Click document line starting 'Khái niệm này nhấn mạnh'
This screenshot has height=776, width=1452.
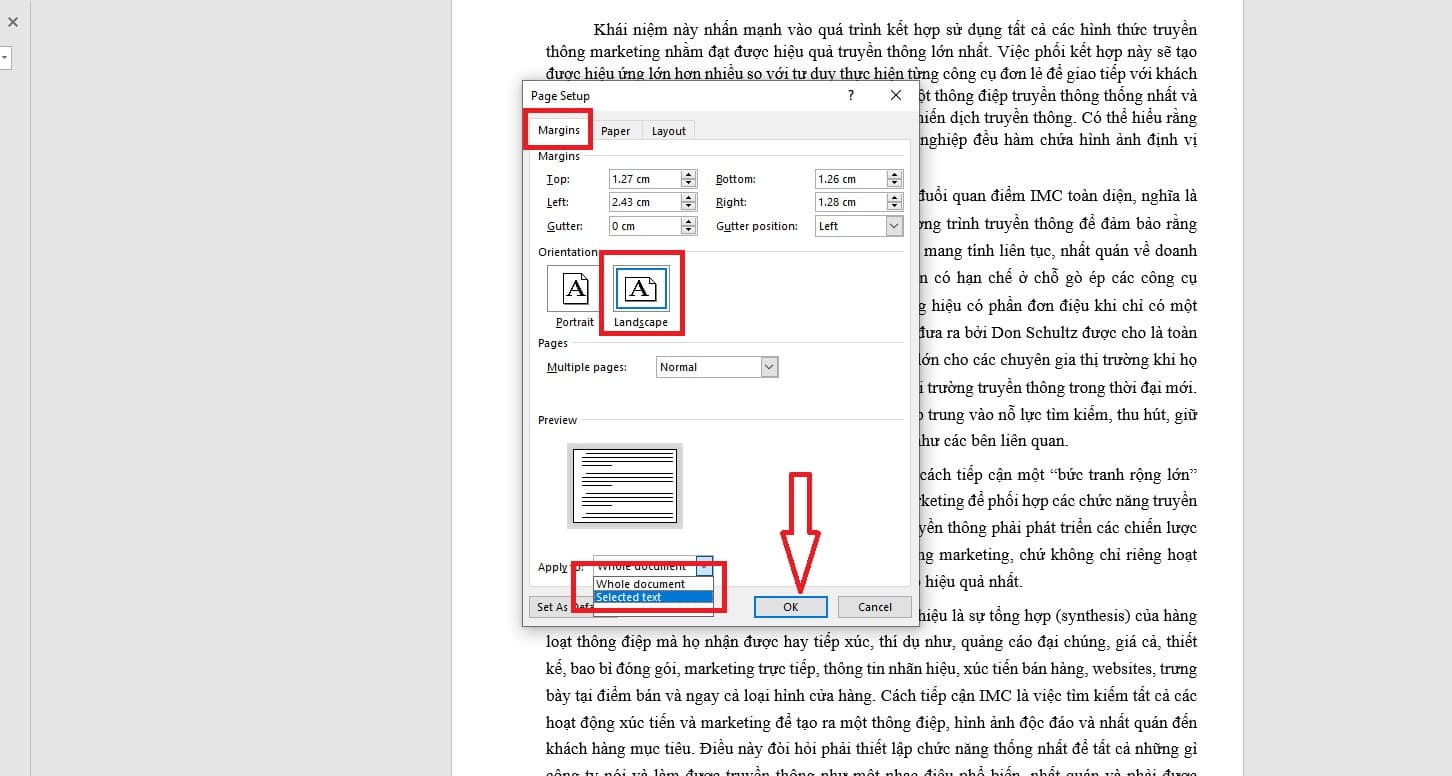click(894, 29)
